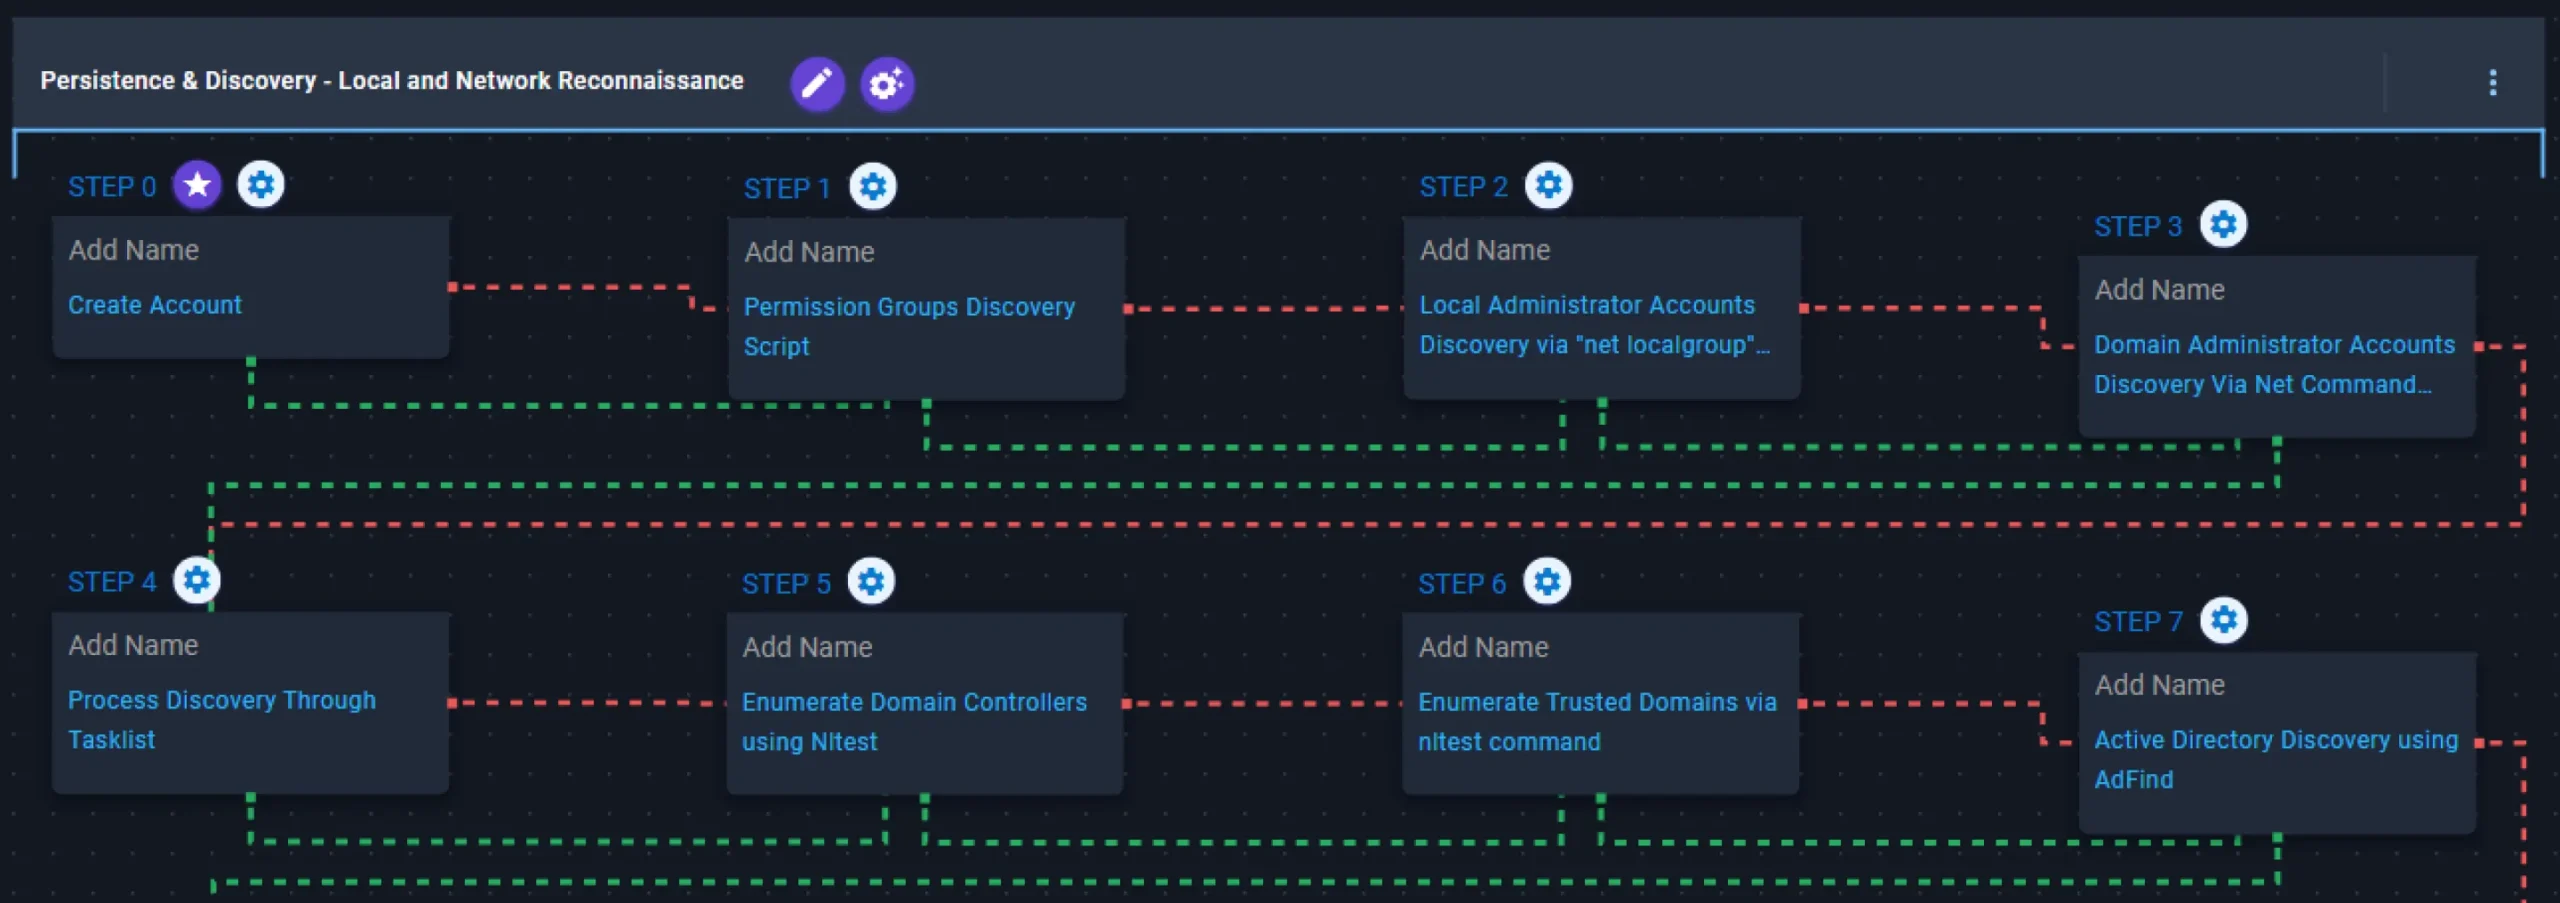Open the Create Account action link
The width and height of the screenshot is (2560, 903).
point(155,305)
